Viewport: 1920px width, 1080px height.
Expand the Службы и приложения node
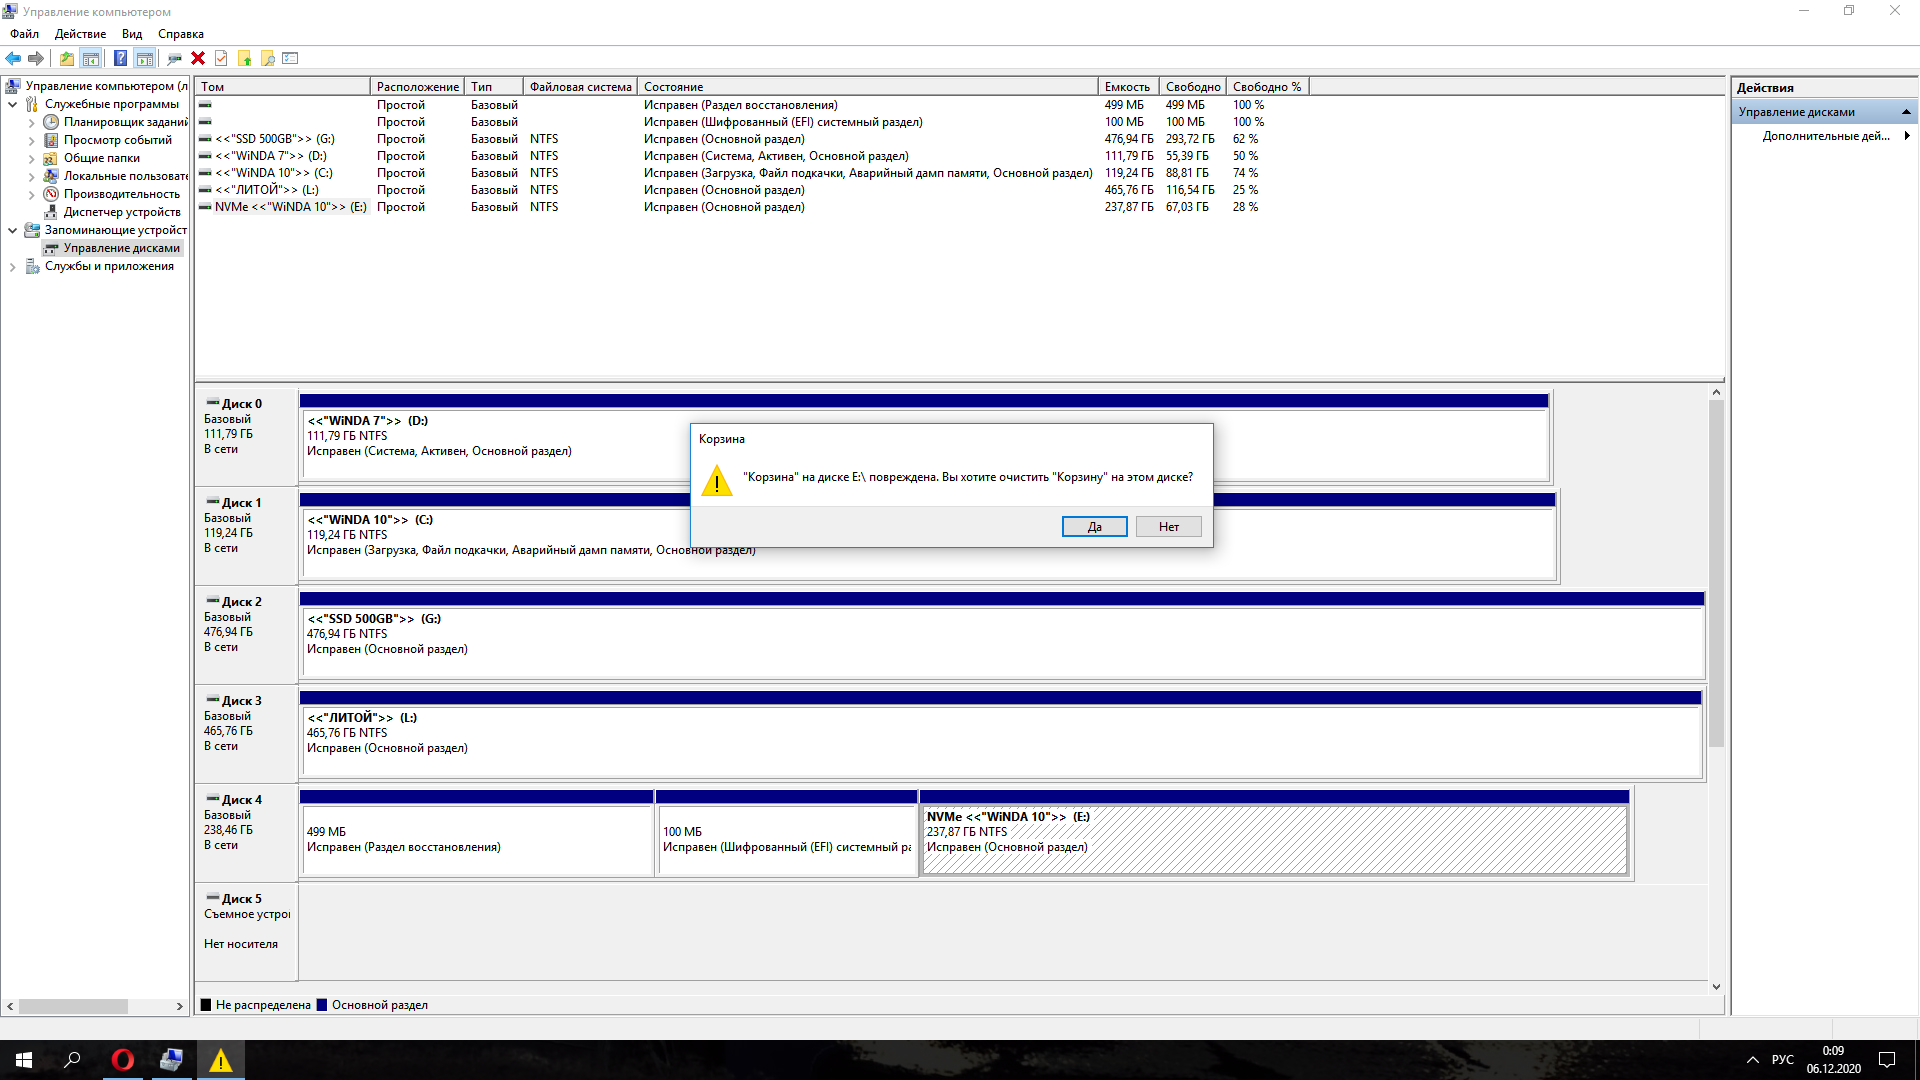coord(12,267)
